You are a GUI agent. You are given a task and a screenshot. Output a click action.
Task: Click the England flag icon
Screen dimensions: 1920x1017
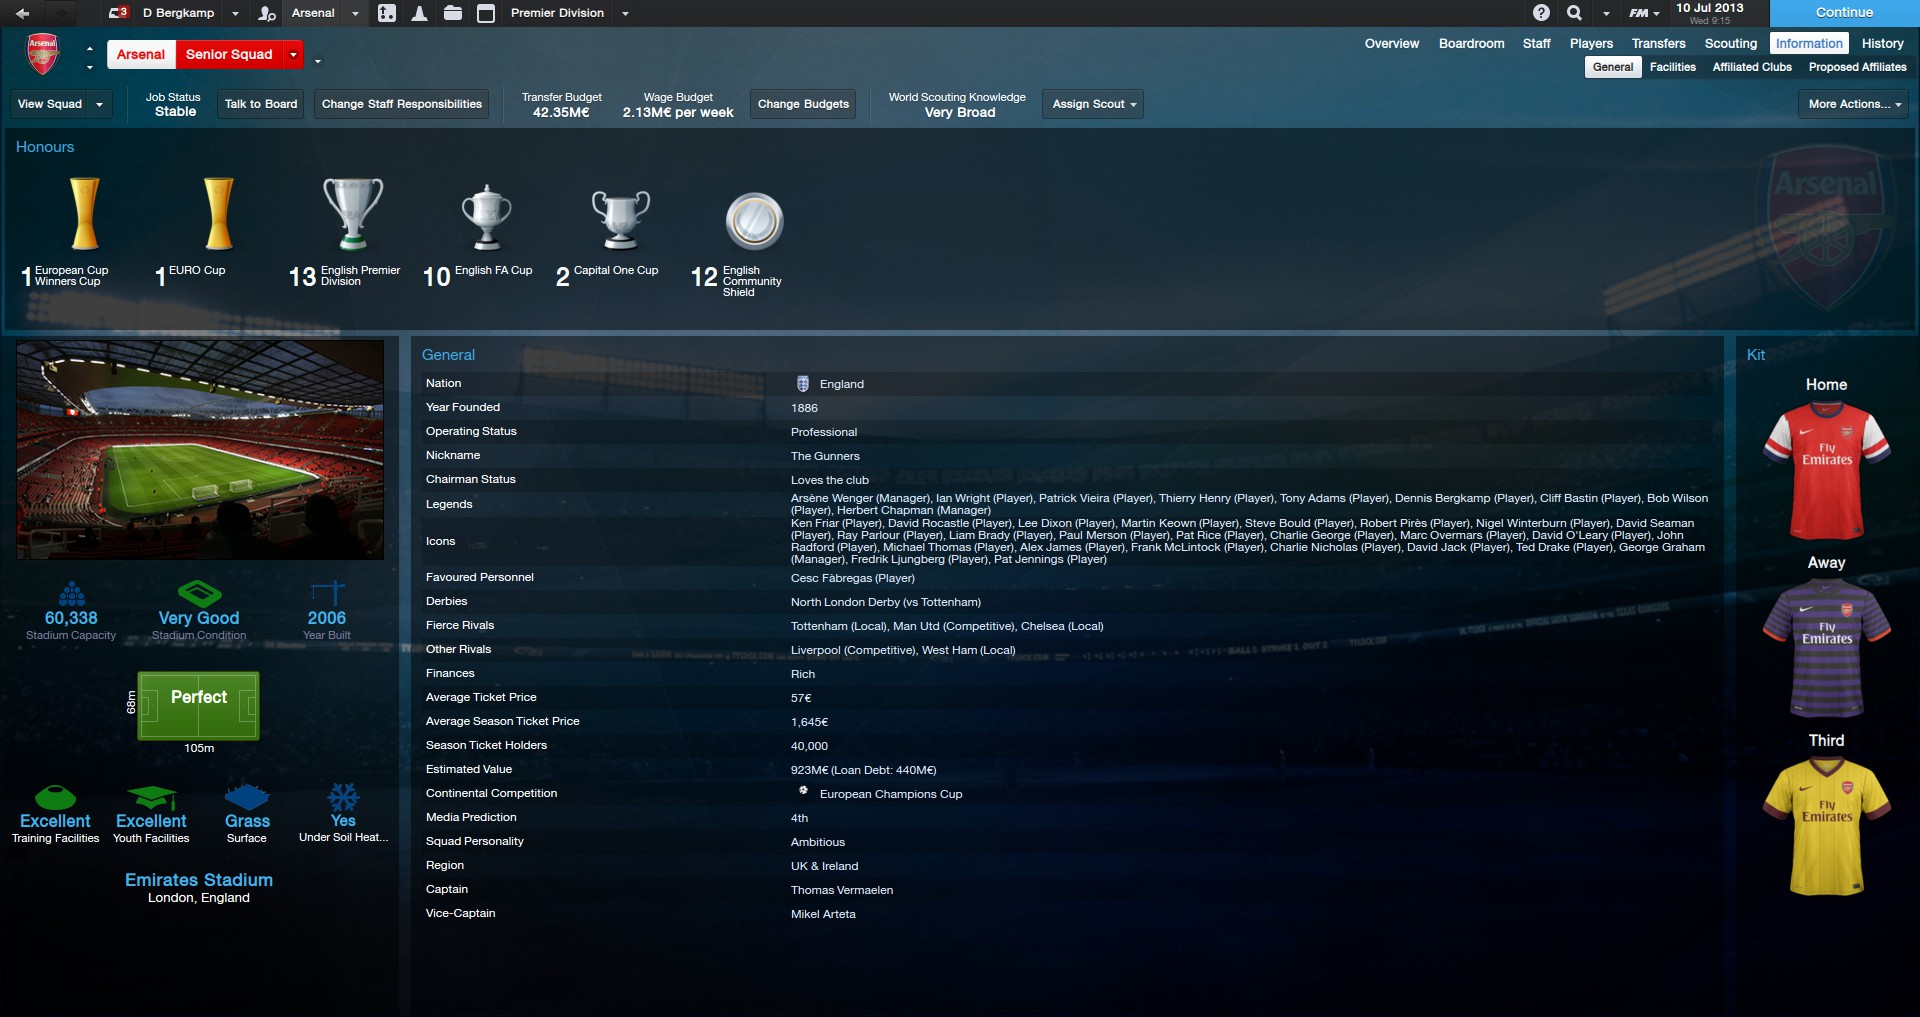coord(802,384)
